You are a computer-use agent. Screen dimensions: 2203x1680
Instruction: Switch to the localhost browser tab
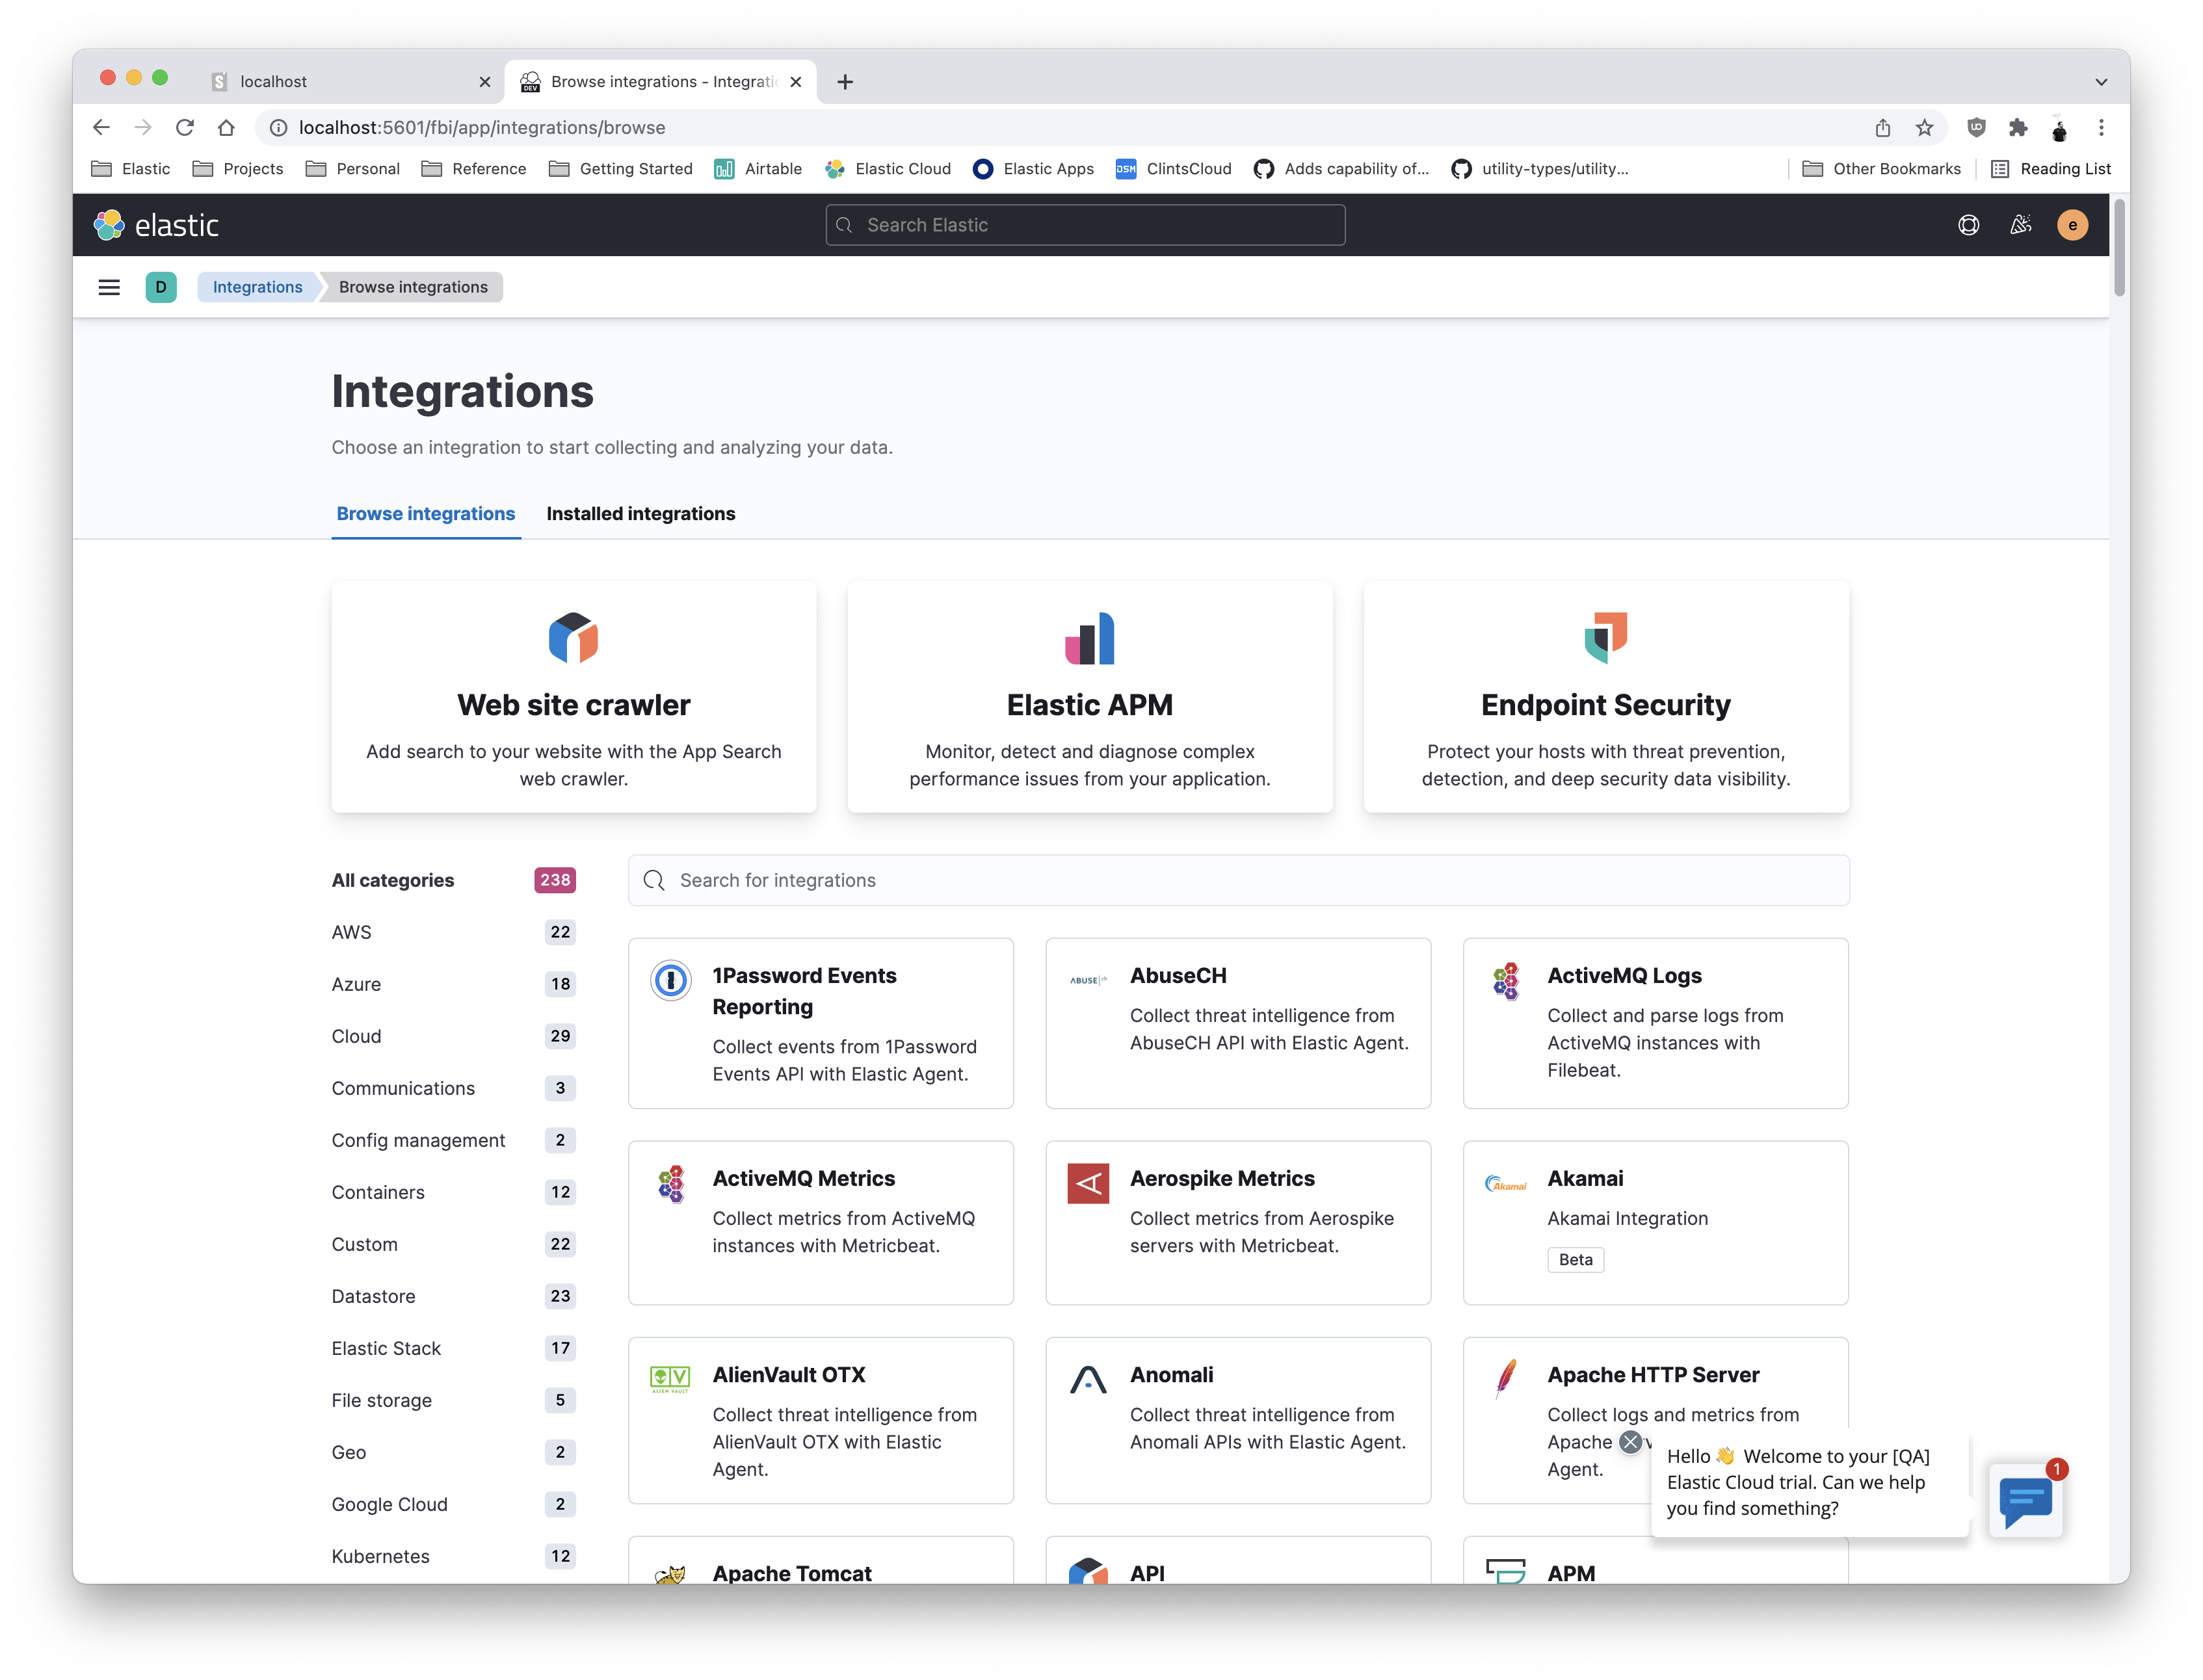coord(340,82)
